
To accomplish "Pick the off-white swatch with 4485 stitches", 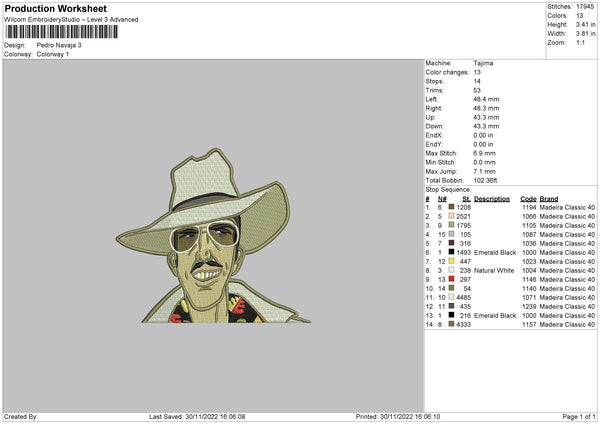I will pyautogui.click(x=451, y=297).
